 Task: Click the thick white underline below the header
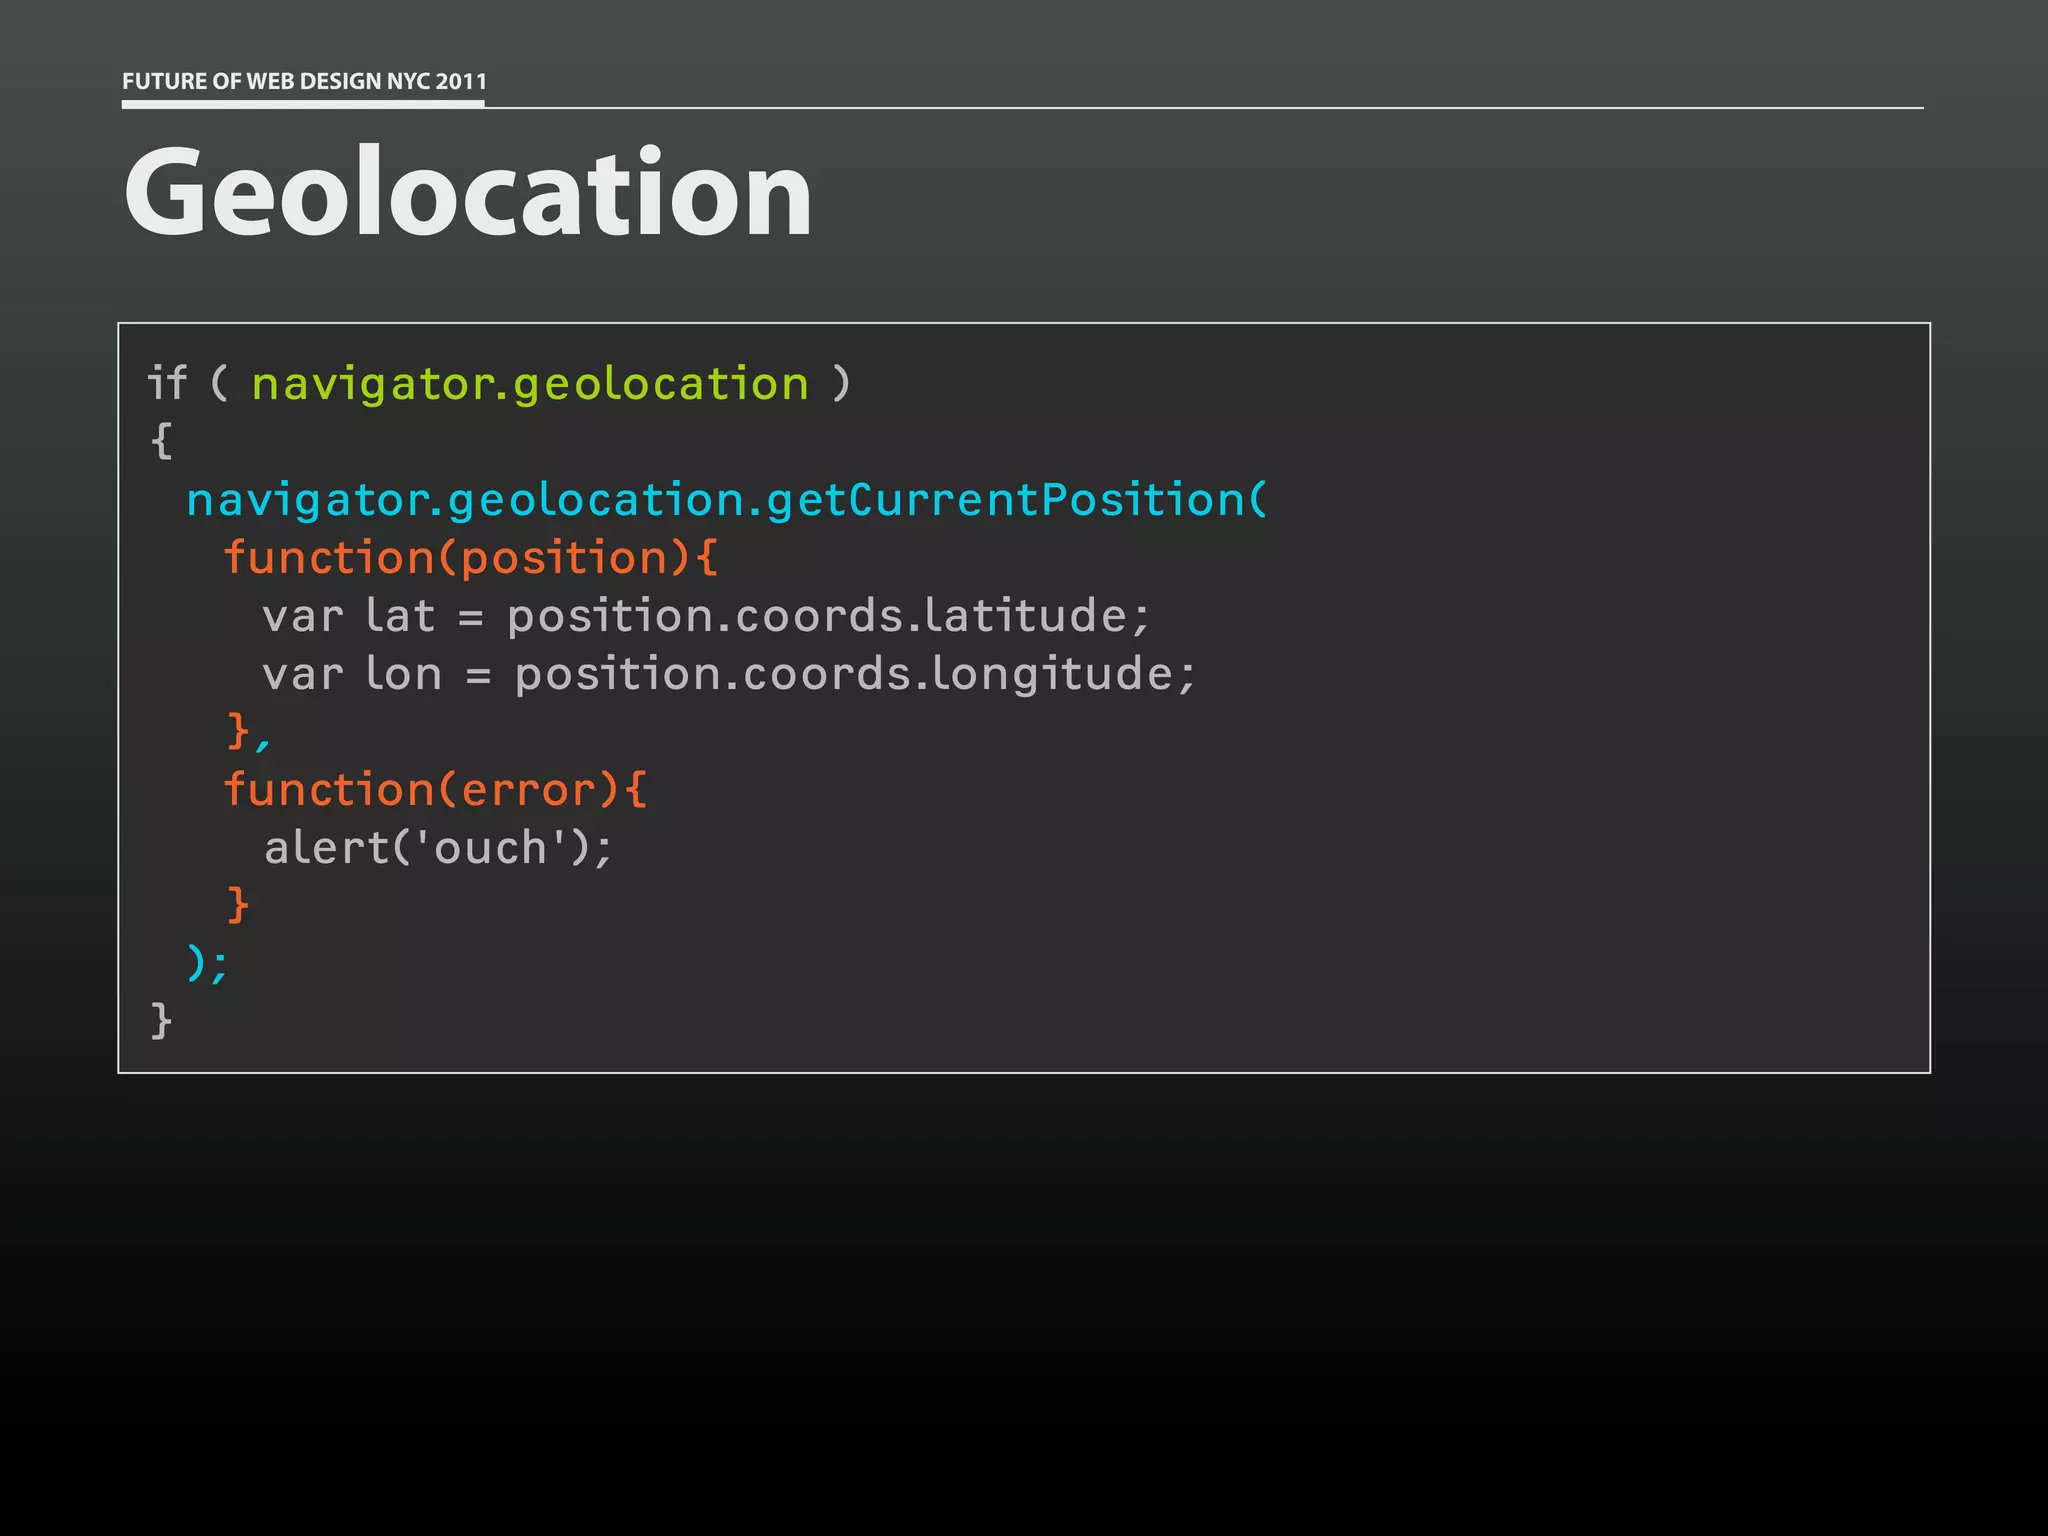303,103
